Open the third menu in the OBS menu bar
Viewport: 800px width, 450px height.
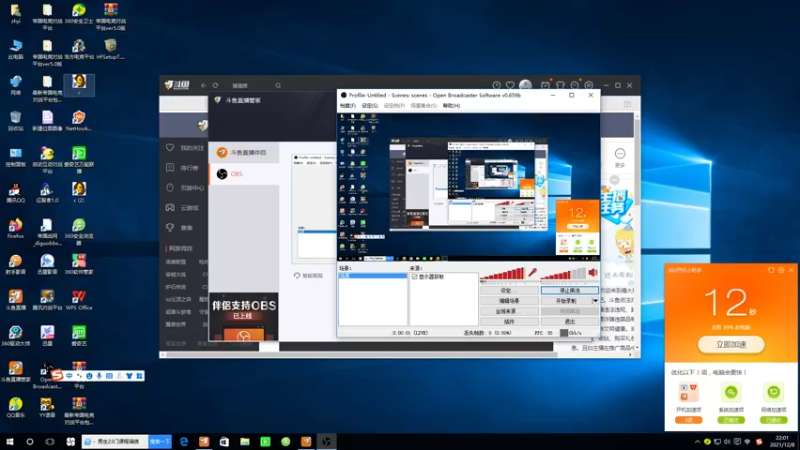coord(394,106)
